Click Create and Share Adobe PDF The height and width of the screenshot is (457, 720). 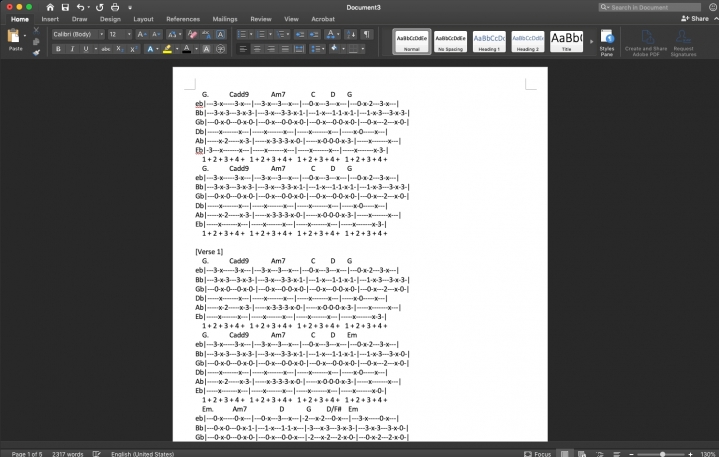(646, 43)
